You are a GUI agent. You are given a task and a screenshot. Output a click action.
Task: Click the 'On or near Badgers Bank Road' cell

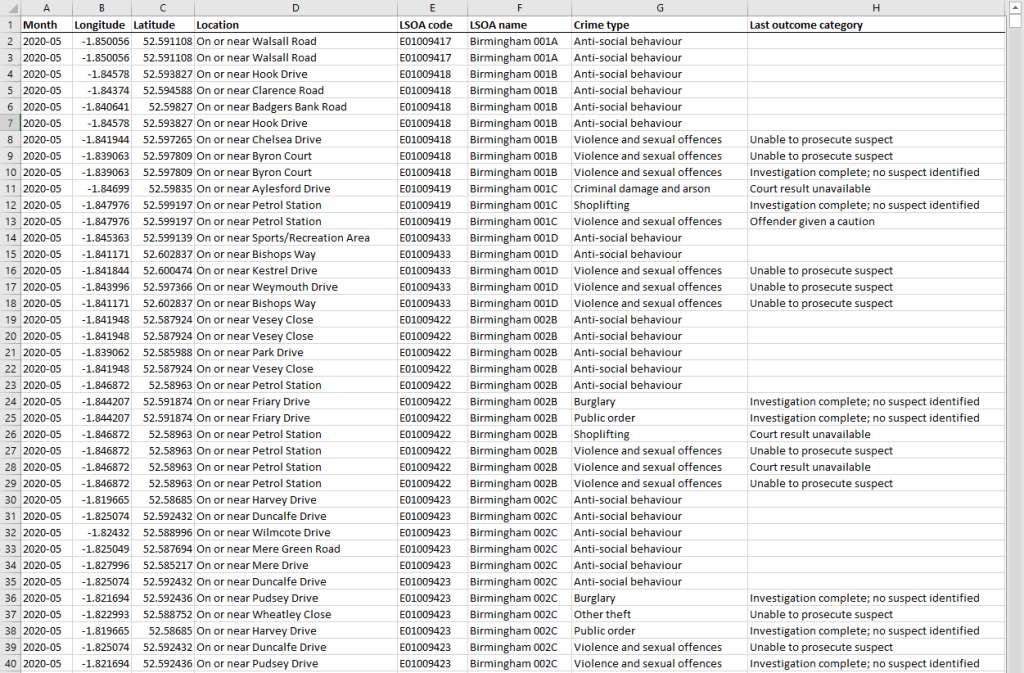[271, 106]
